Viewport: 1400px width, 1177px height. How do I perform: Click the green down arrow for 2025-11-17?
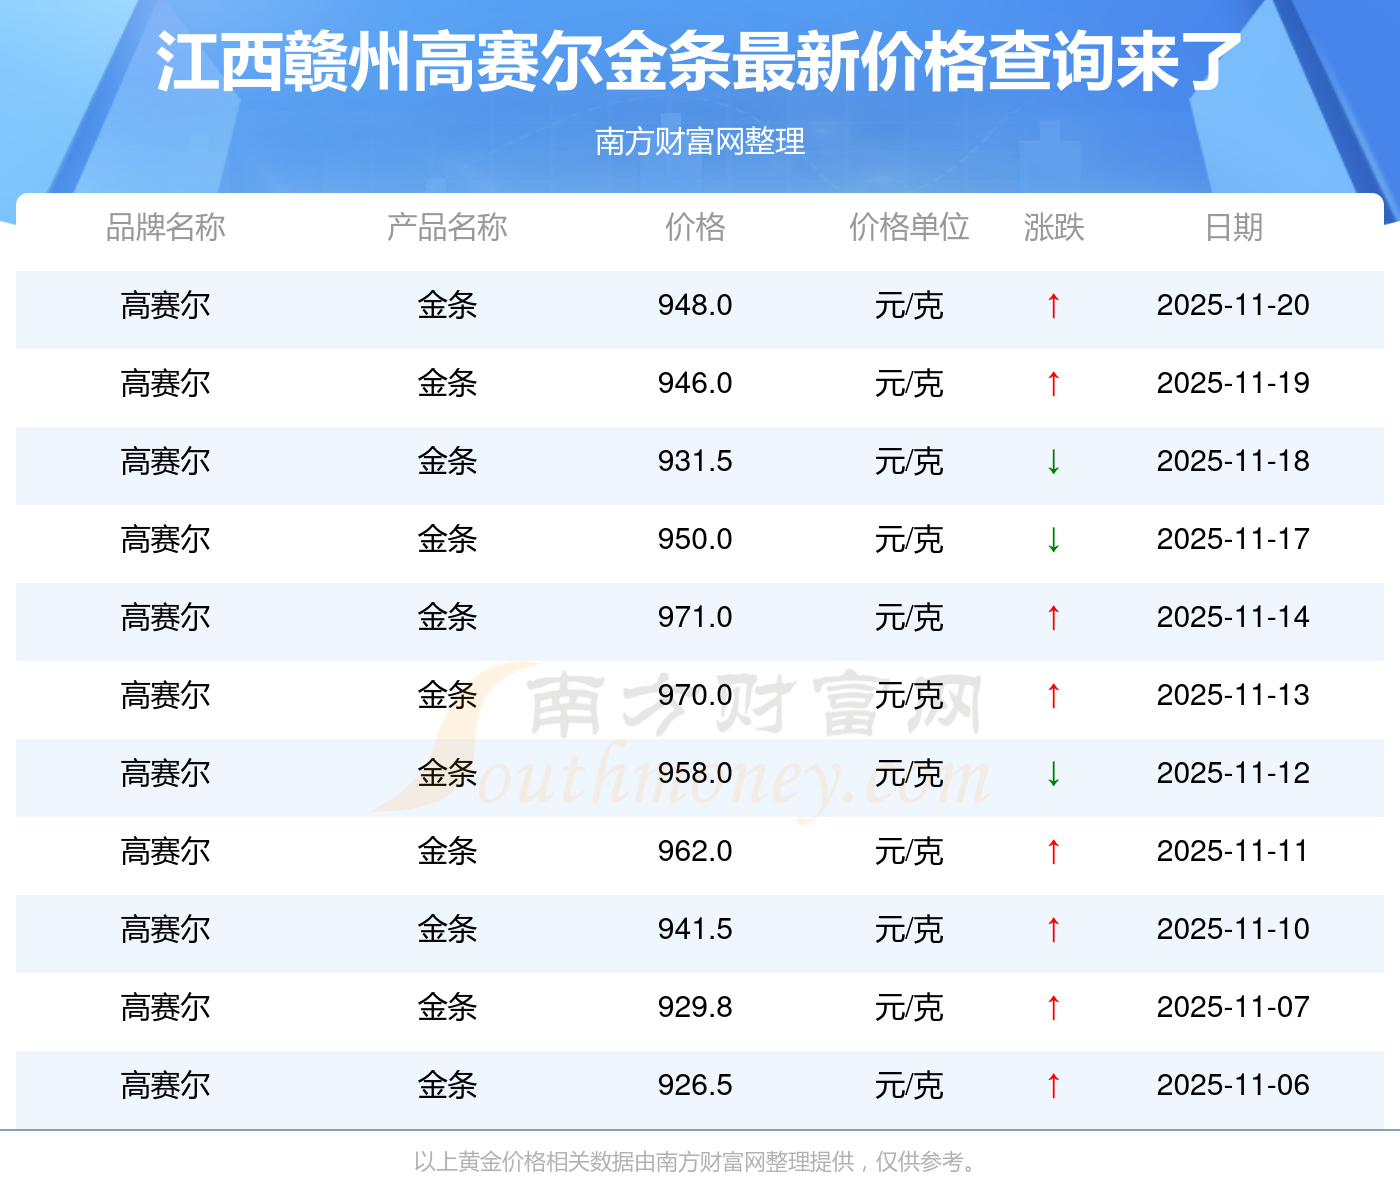[x=1053, y=539]
